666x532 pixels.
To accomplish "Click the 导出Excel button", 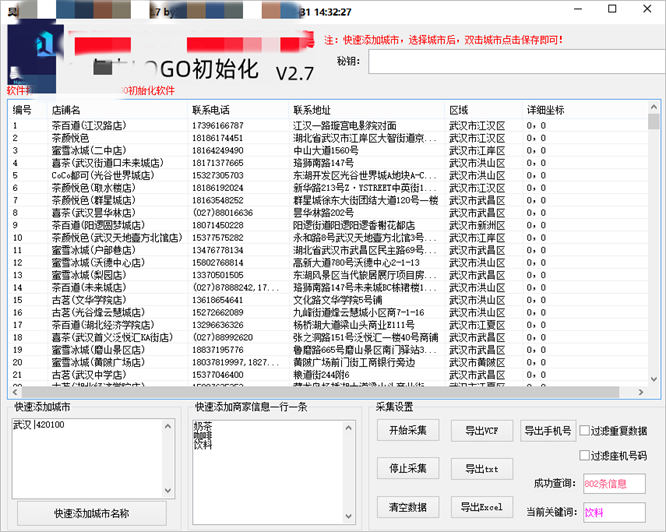I will [482, 507].
